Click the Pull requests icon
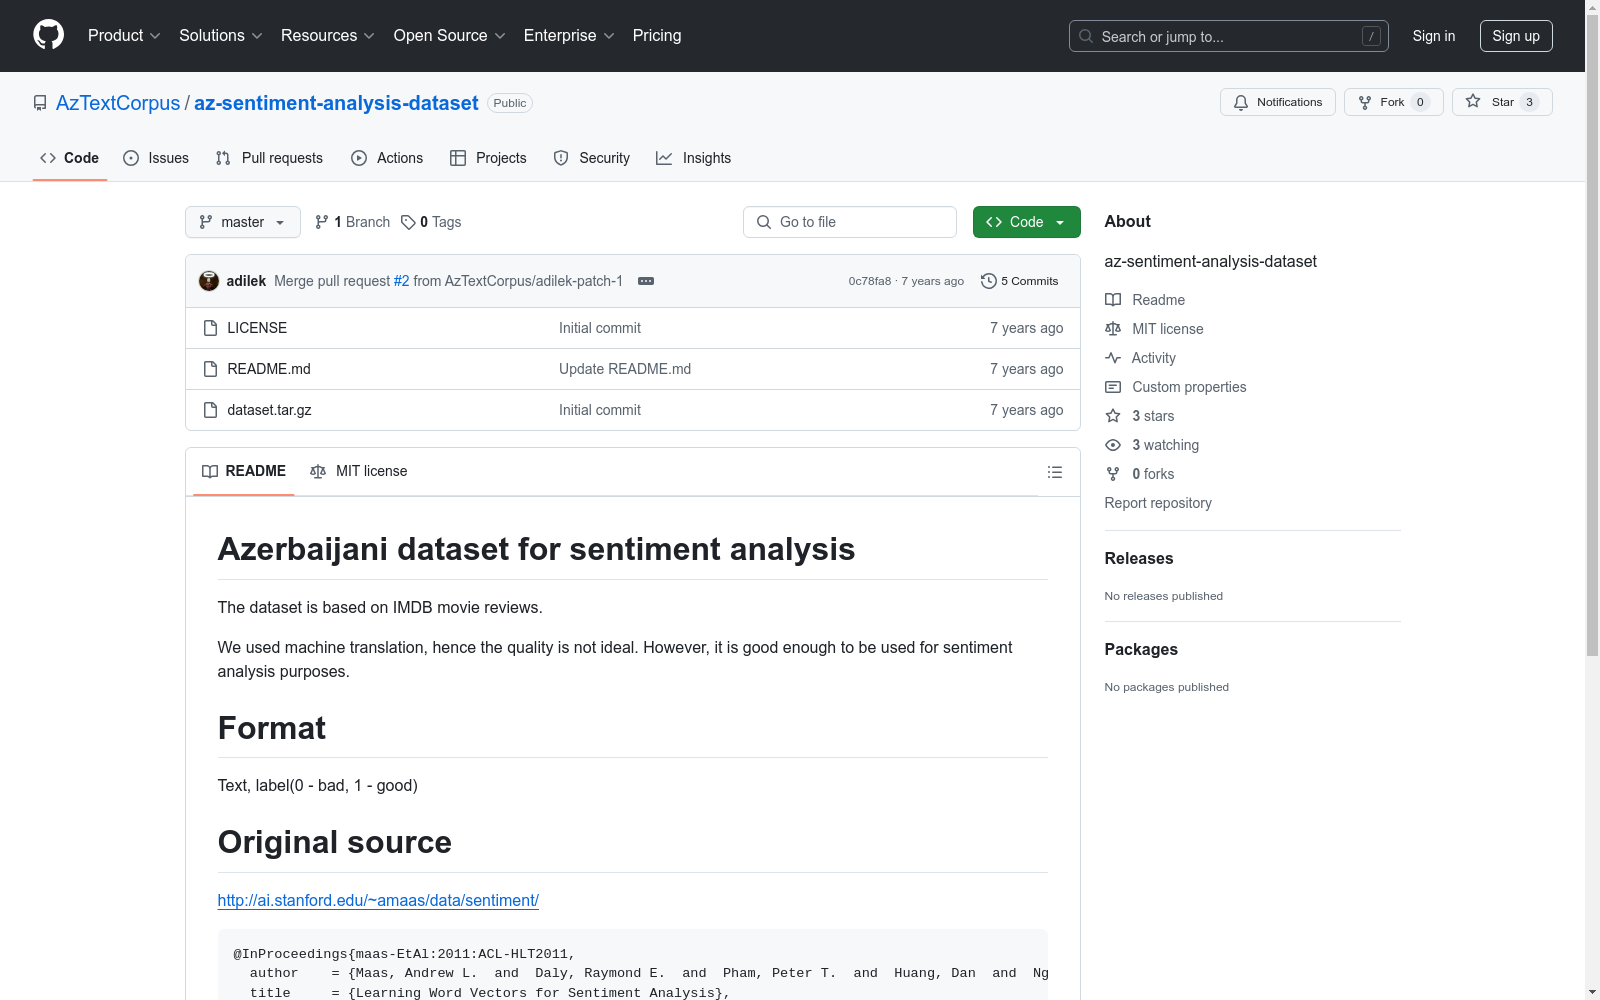1600x1000 pixels. pos(223,158)
